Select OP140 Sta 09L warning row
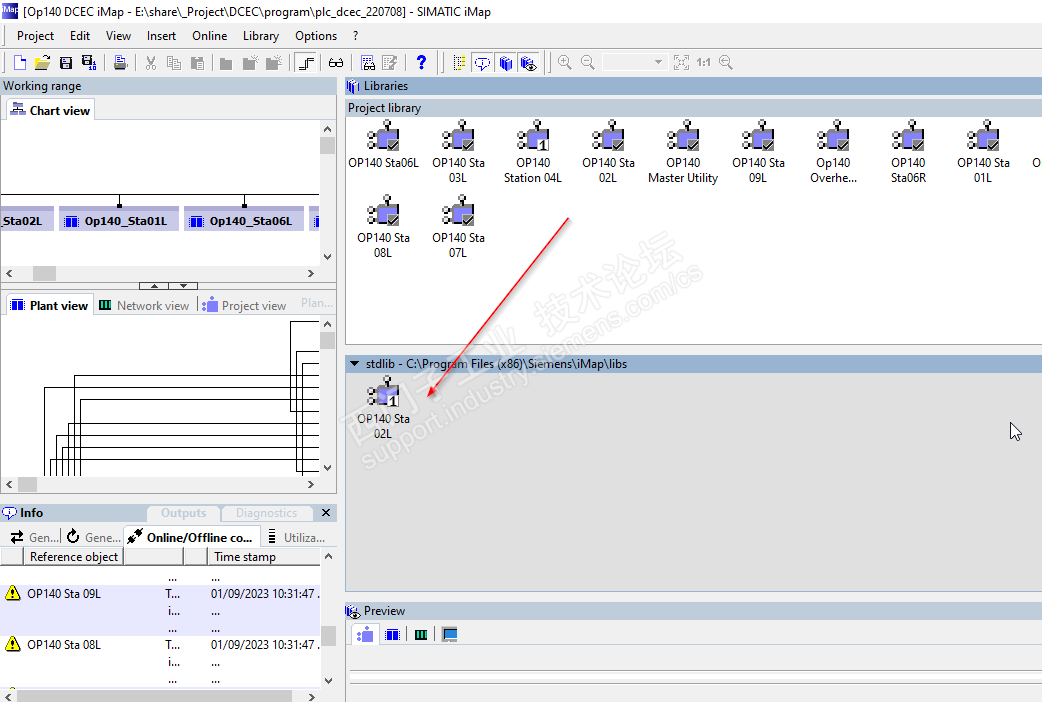 coord(160,610)
